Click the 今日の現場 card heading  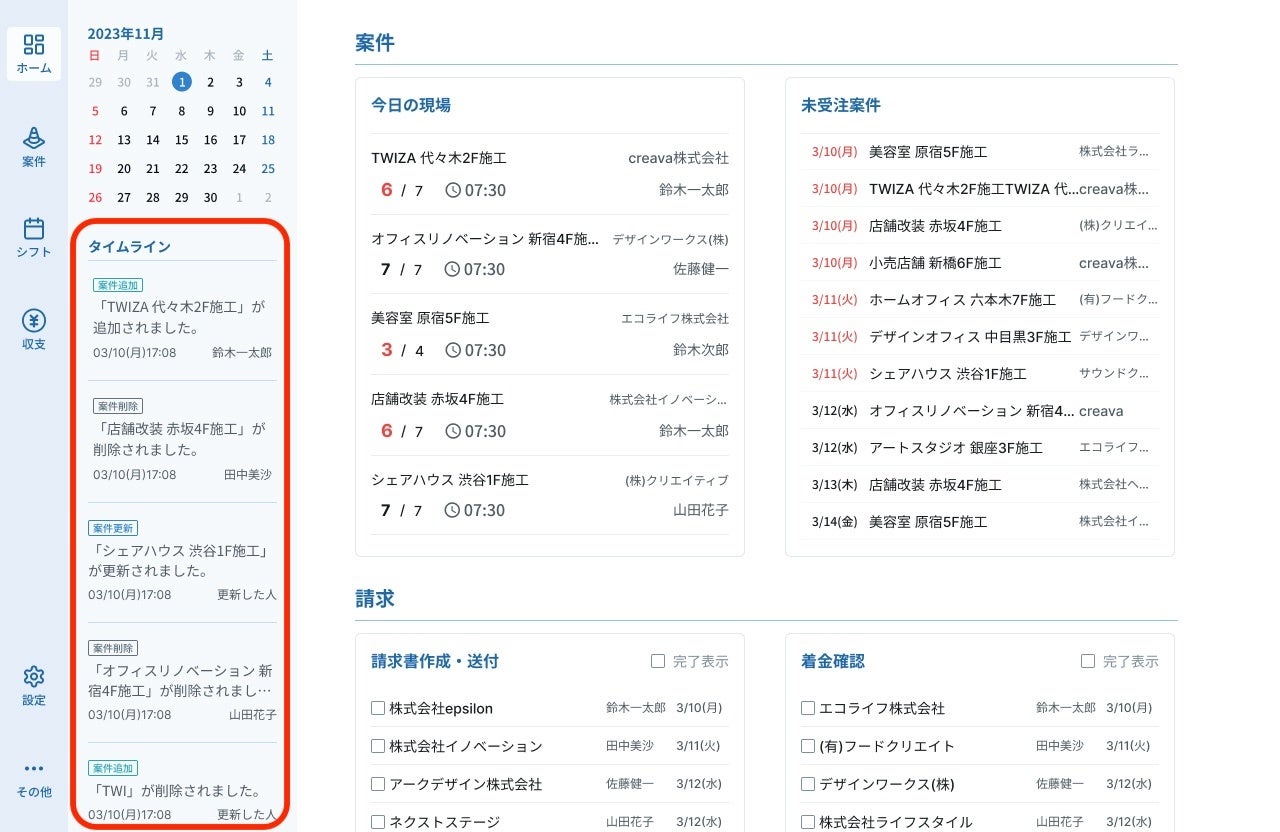tap(411, 105)
